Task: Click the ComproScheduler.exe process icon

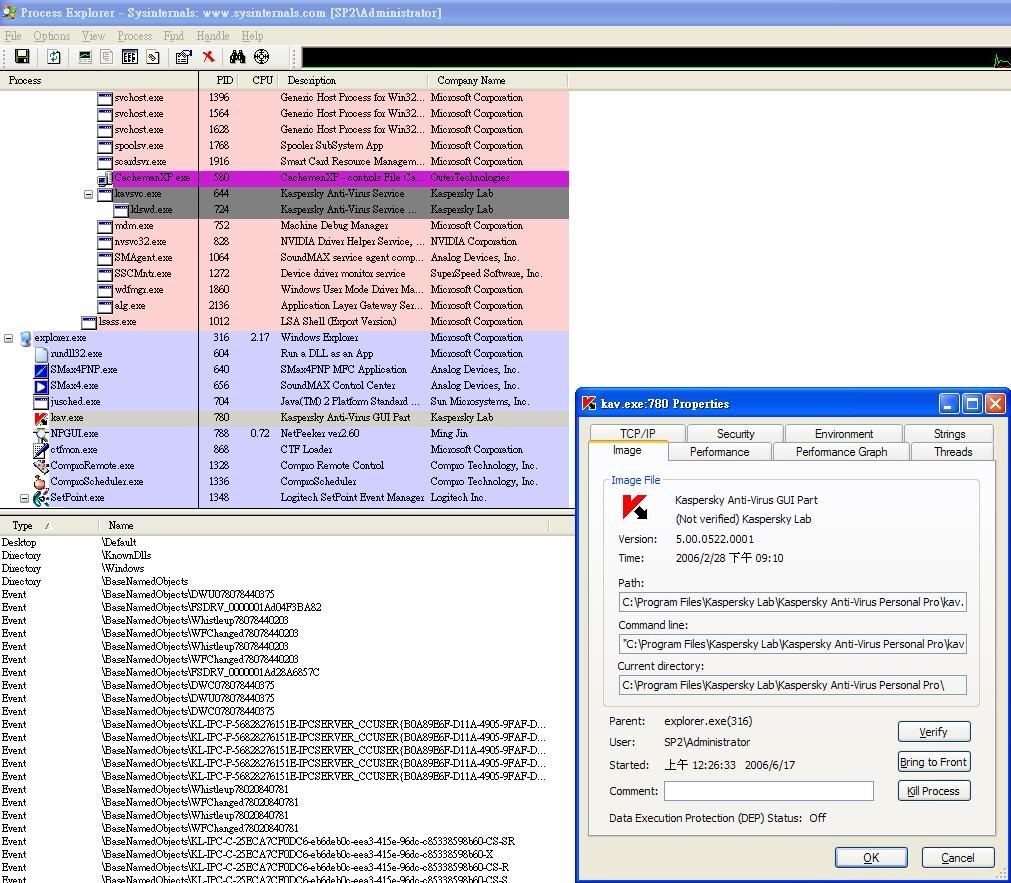Action: (x=41, y=482)
